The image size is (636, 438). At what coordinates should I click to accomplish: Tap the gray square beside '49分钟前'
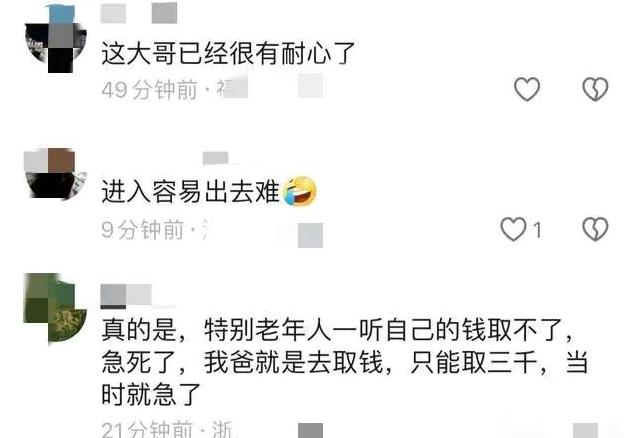[x=311, y=86]
